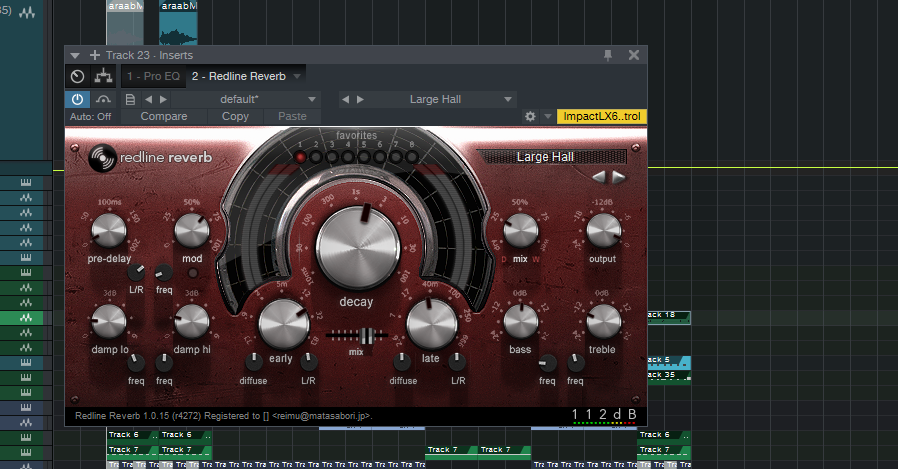Open the gear settings icon near ImpactLX6
The height and width of the screenshot is (469, 898).
530,116
